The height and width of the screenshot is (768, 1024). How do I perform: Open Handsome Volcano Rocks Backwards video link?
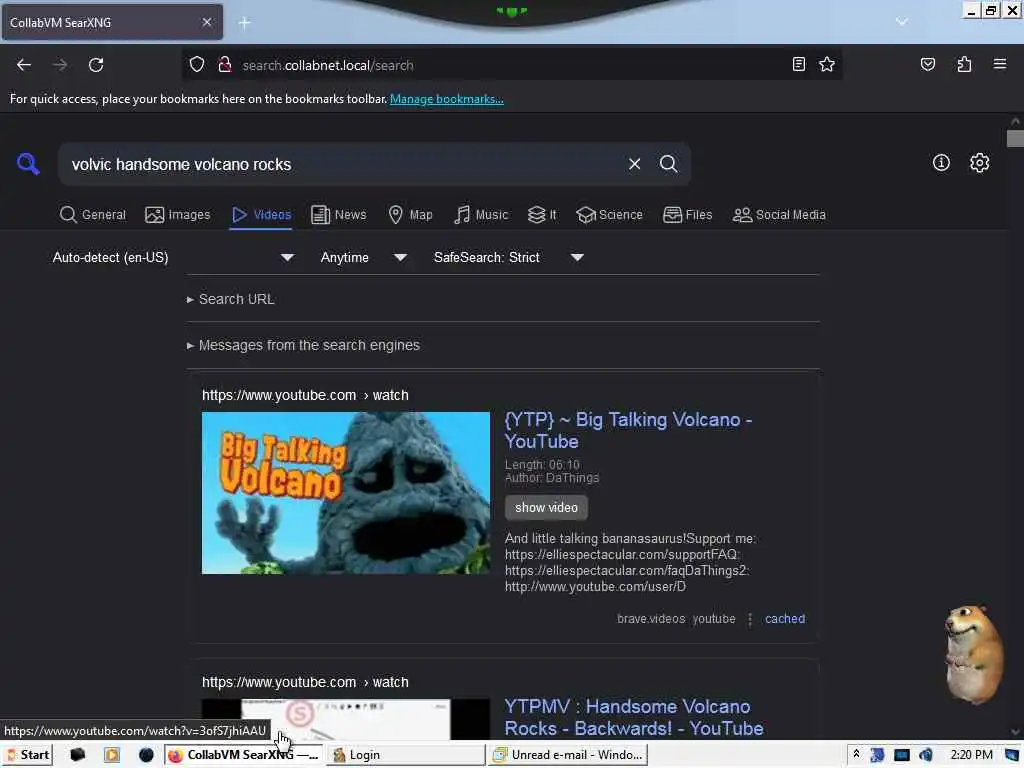633,717
